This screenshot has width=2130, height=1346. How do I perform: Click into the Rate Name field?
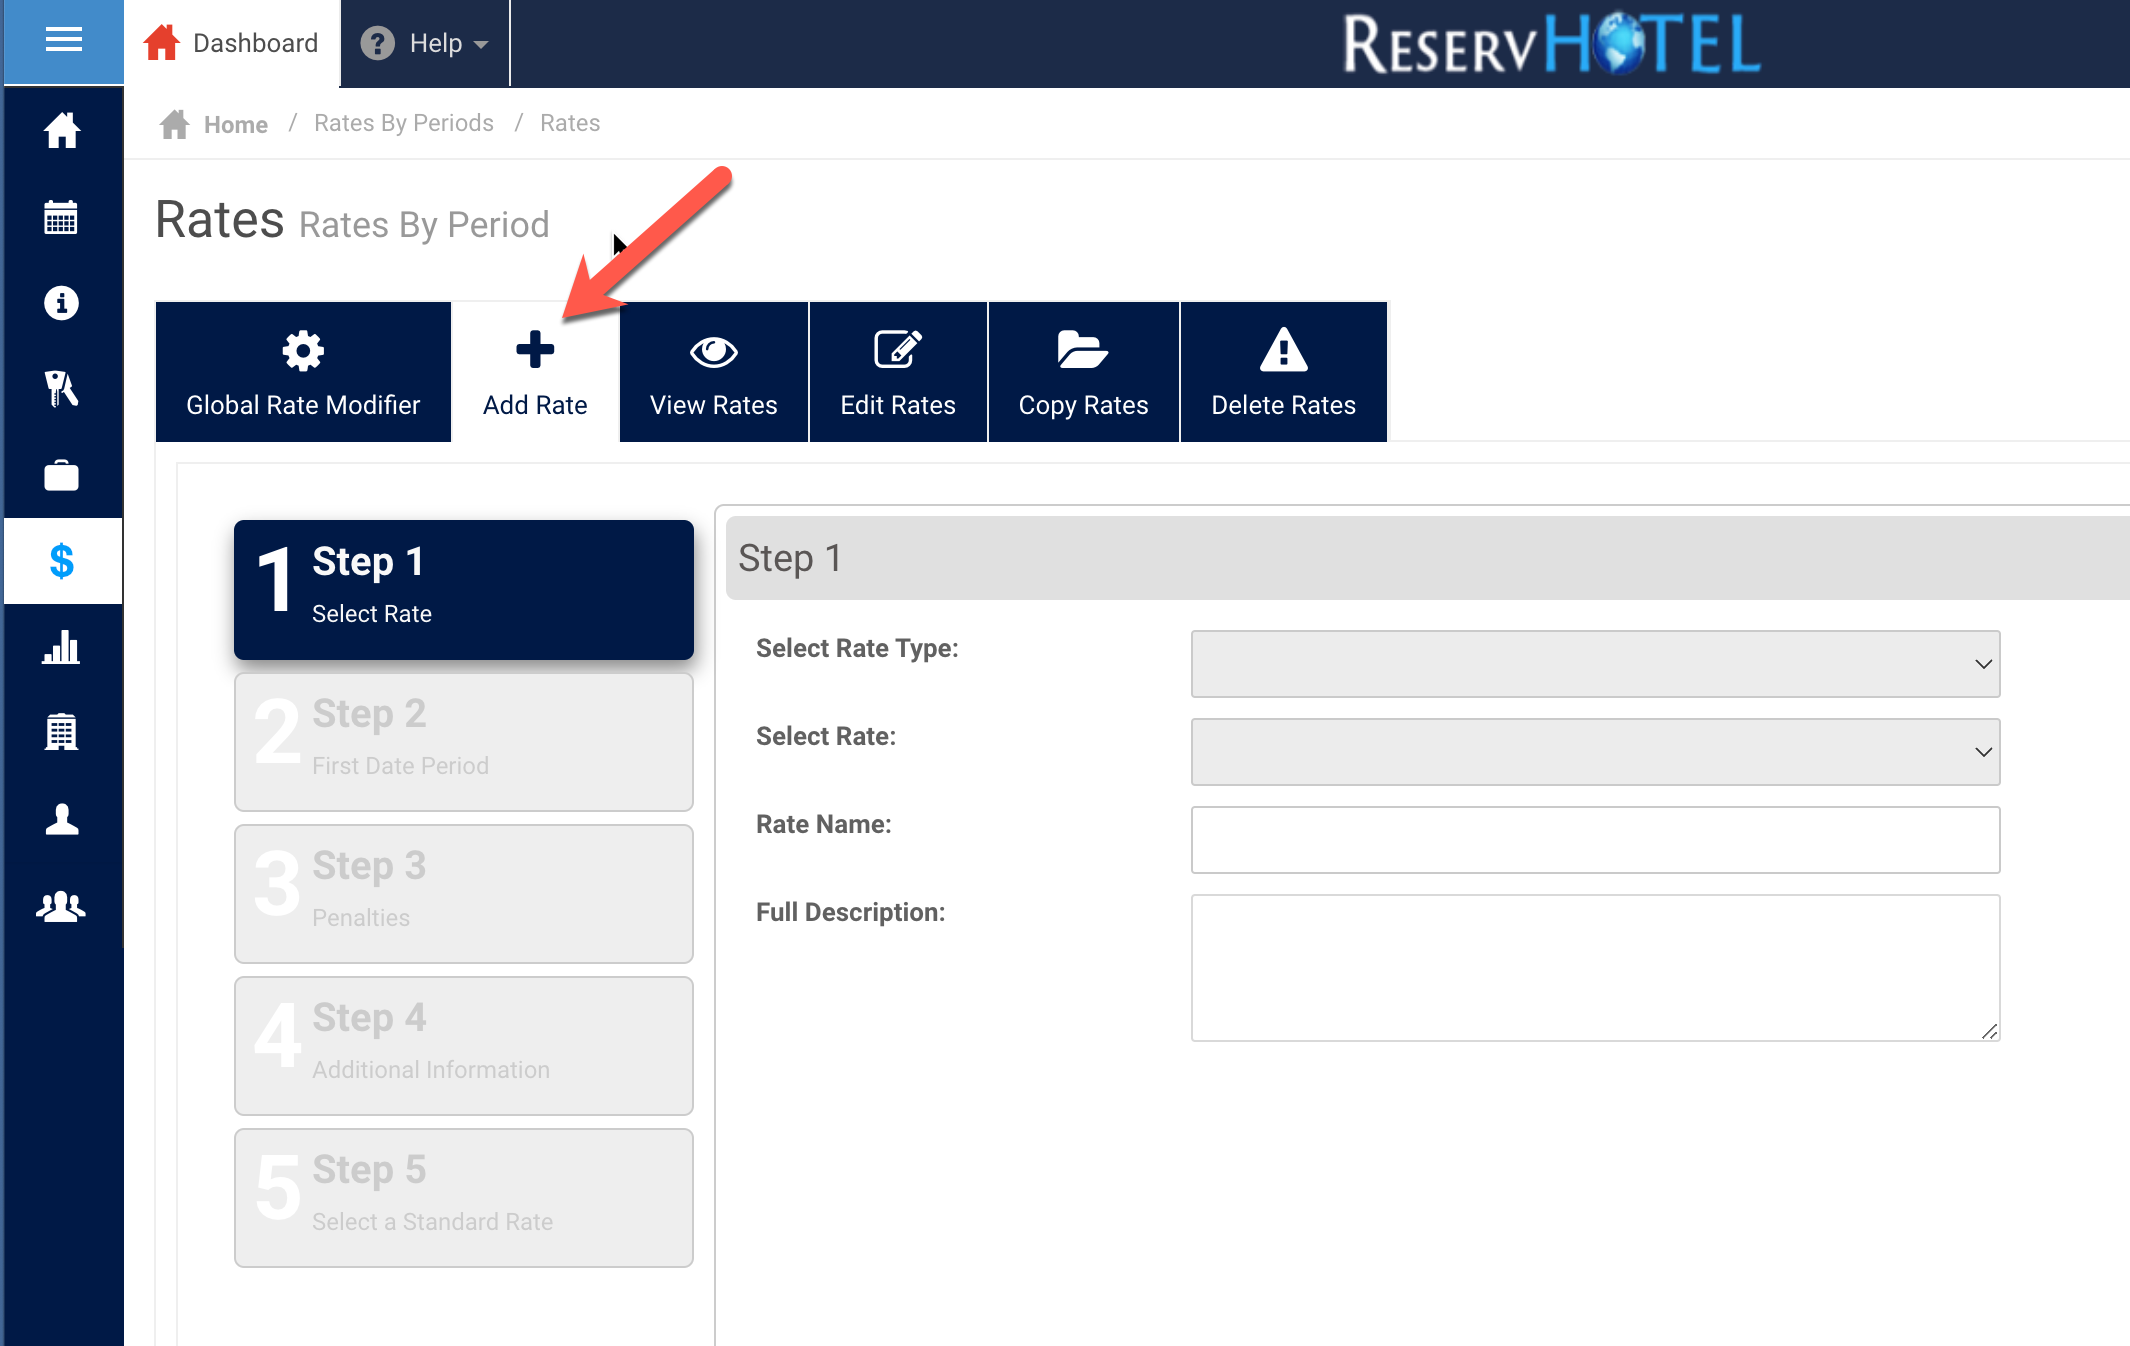pos(1595,840)
